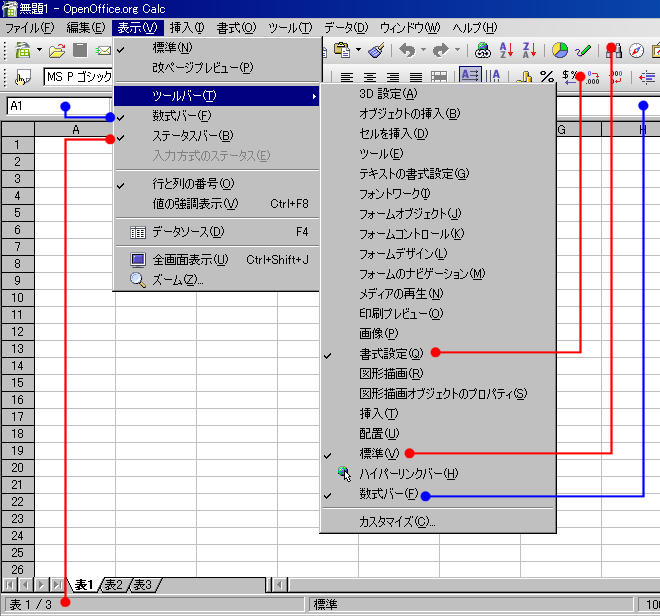Toggle 行と列の番号(O) option
Screen dimensions: 660x616
[x=216, y=184]
